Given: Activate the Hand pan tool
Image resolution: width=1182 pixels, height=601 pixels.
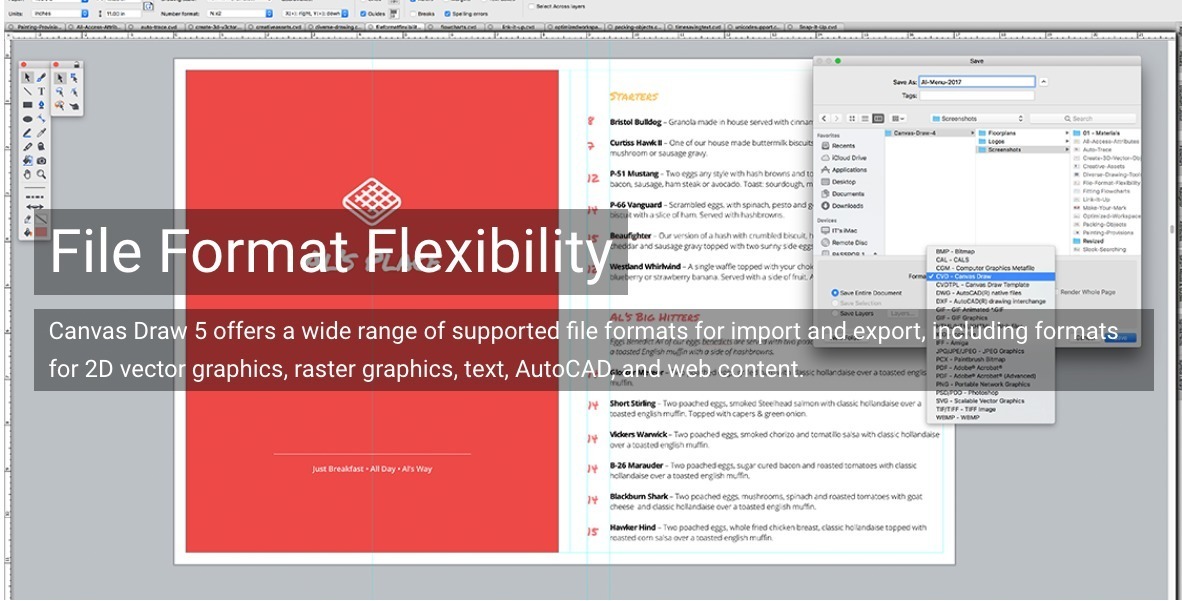Looking at the screenshot, I should click(x=27, y=174).
